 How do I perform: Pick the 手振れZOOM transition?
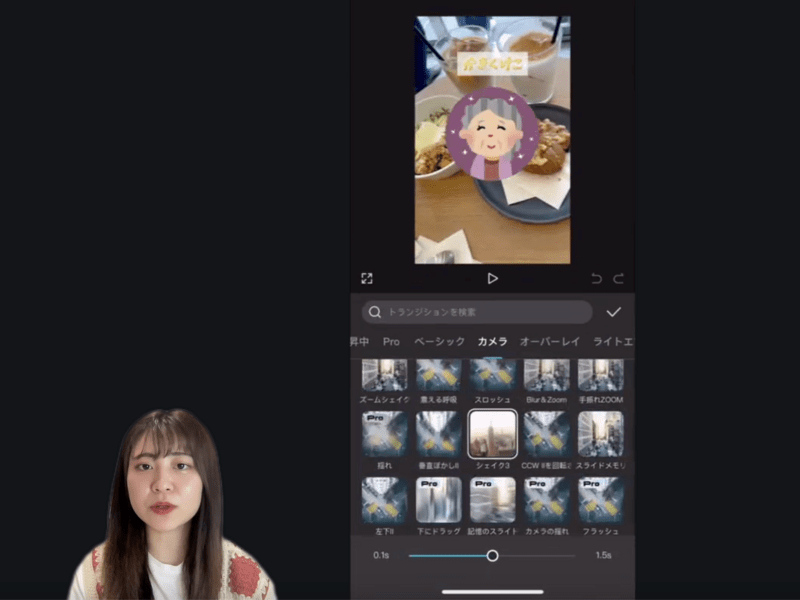pyautogui.click(x=601, y=375)
